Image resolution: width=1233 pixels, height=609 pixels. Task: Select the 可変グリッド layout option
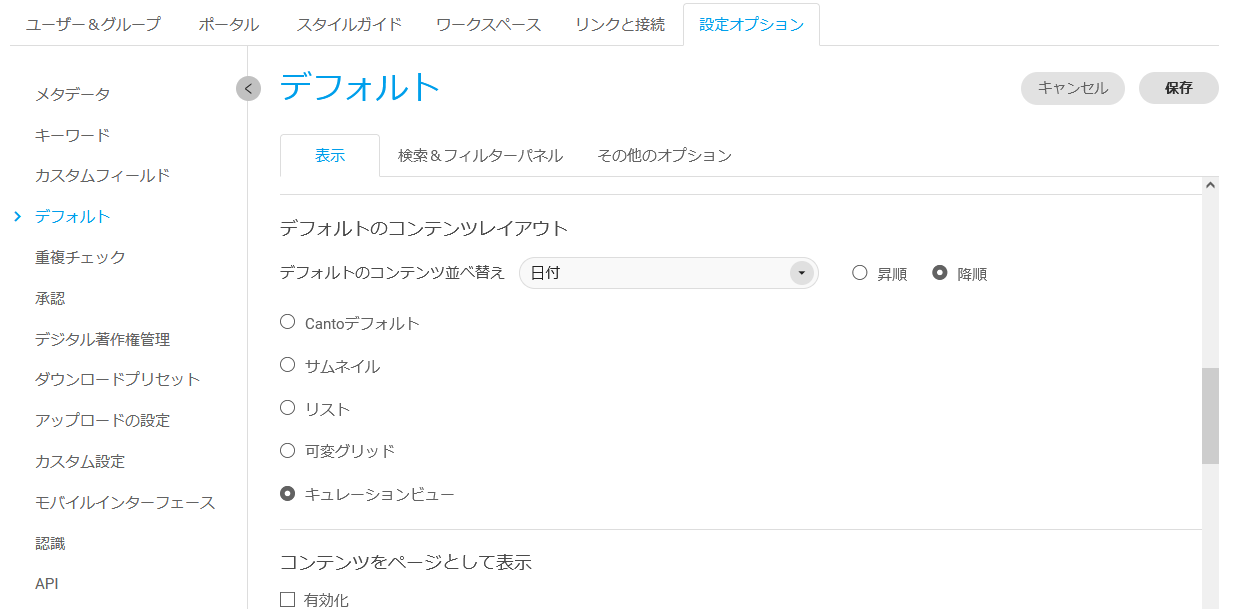click(x=288, y=450)
